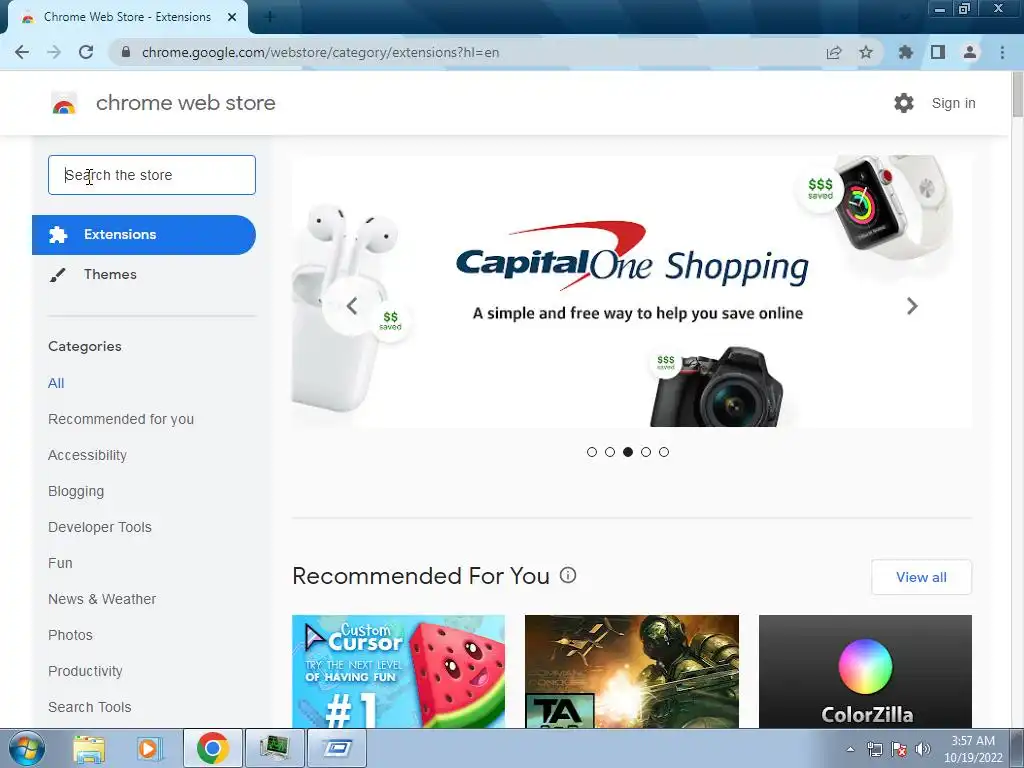Screen dimensions: 1024x768
Task: Open the Productivity category
Action: 86,671
